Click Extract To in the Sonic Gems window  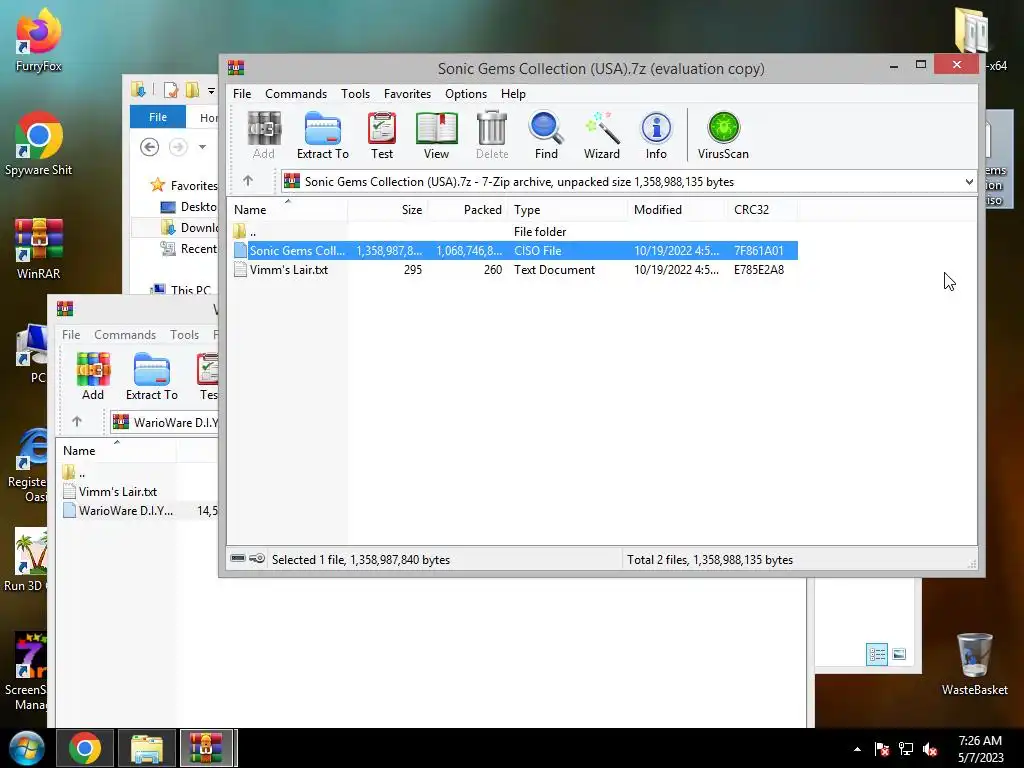point(323,135)
